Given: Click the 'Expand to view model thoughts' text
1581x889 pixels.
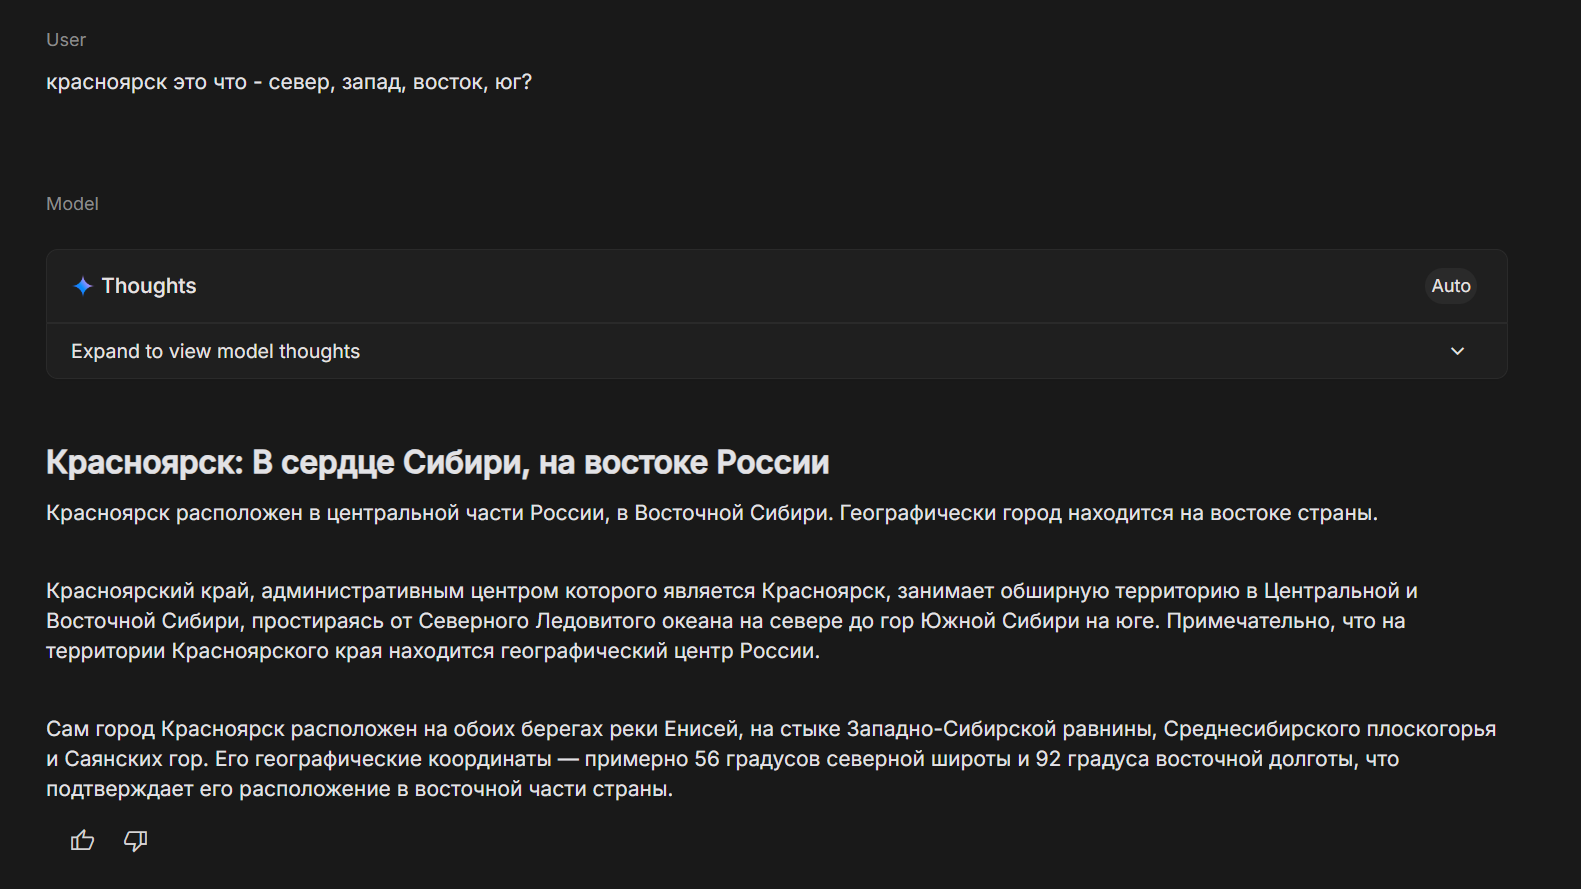Looking at the screenshot, I should (215, 351).
